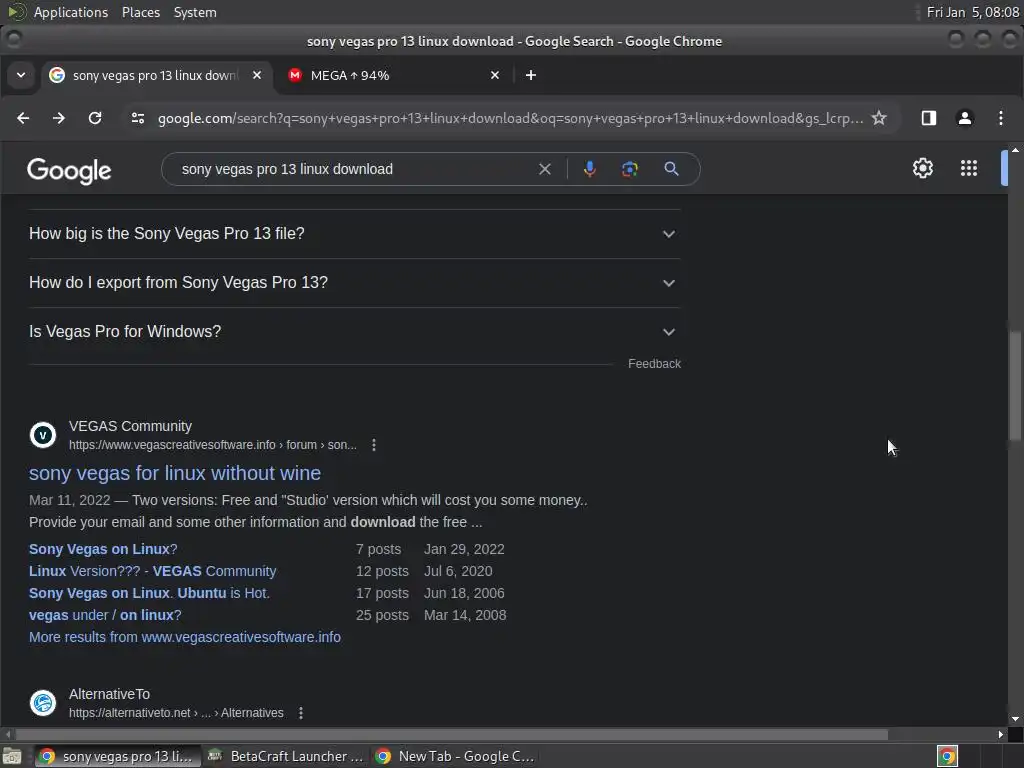Go back to the previous page

click(x=23, y=118)
